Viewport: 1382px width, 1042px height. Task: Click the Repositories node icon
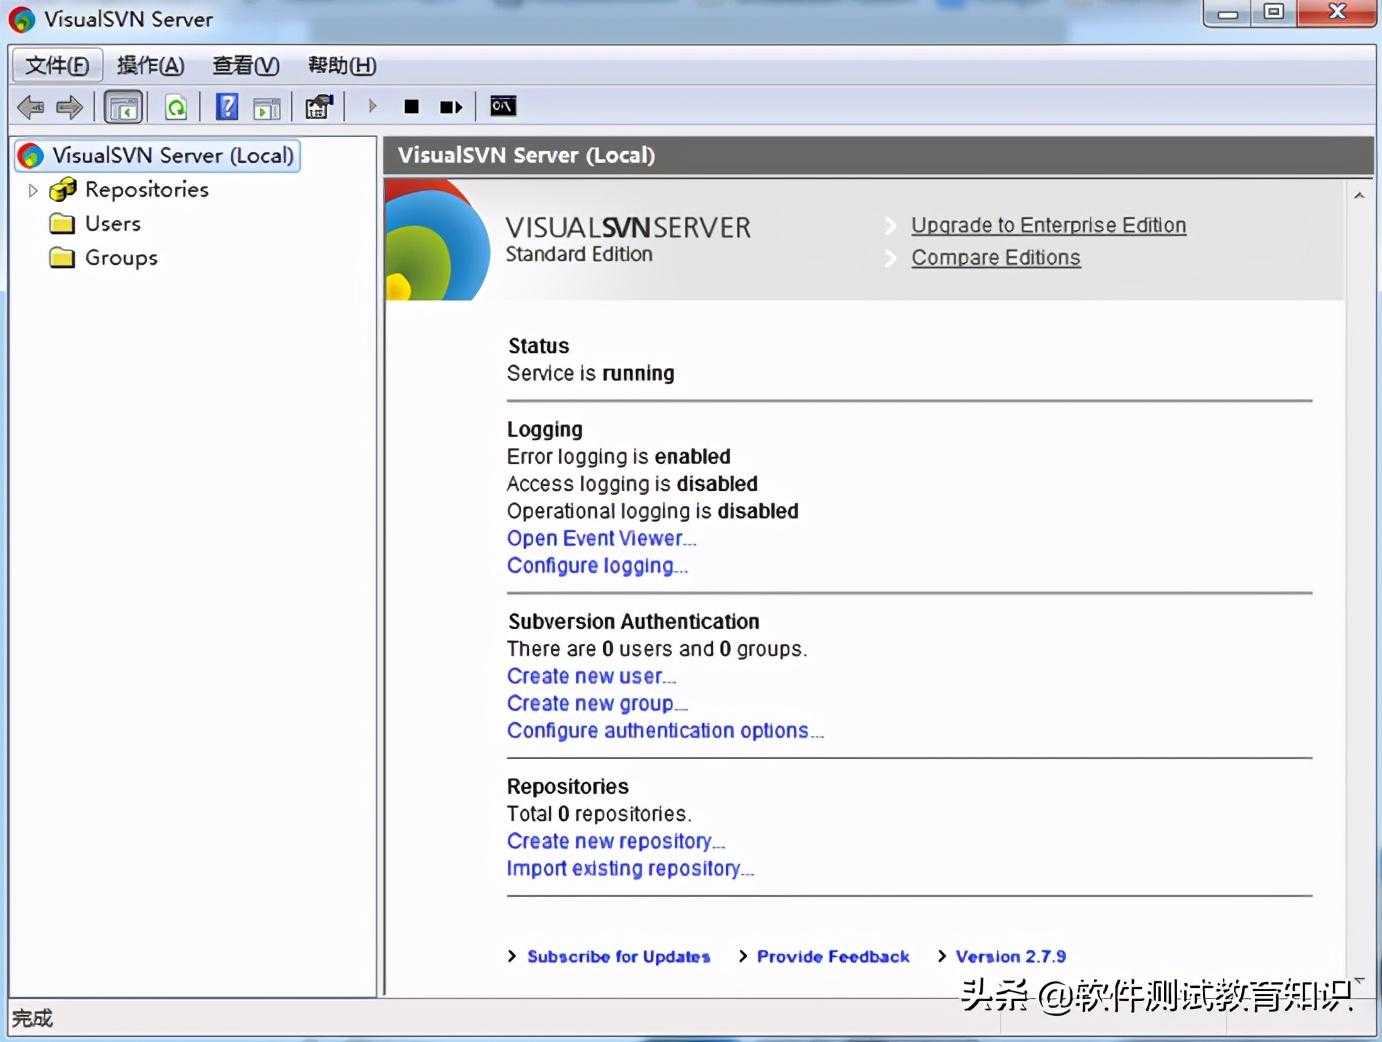[x=63, y=189]
